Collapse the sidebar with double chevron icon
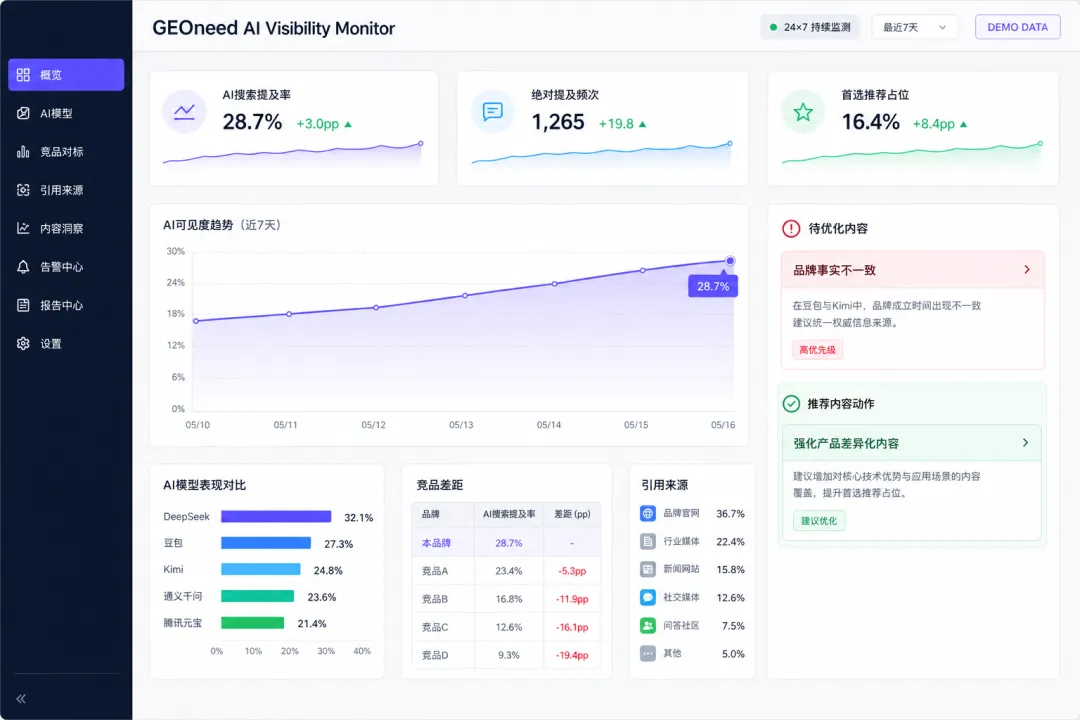 coord(21,699)
